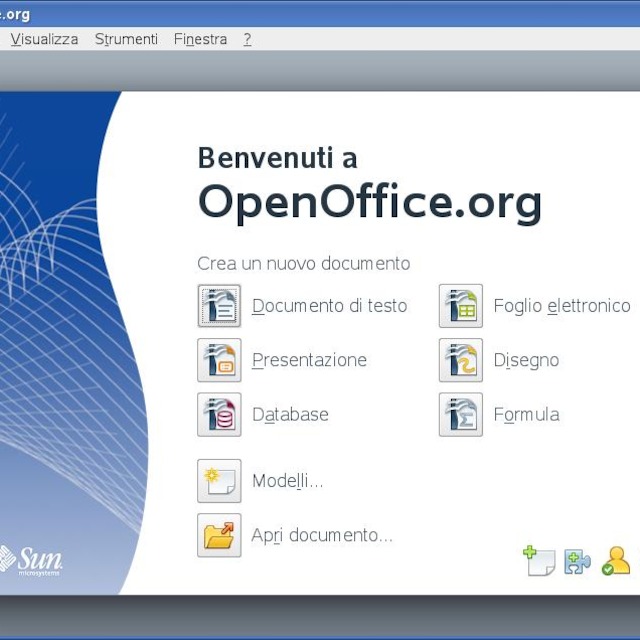Click the Disegno Draw icon
The height and width of the screenshot is (640, 640).
[461, 360]
